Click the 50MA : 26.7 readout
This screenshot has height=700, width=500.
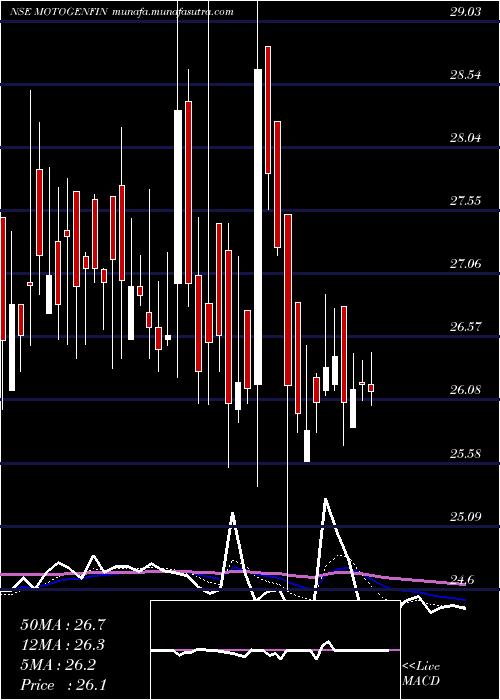click(x=62, y=625)
